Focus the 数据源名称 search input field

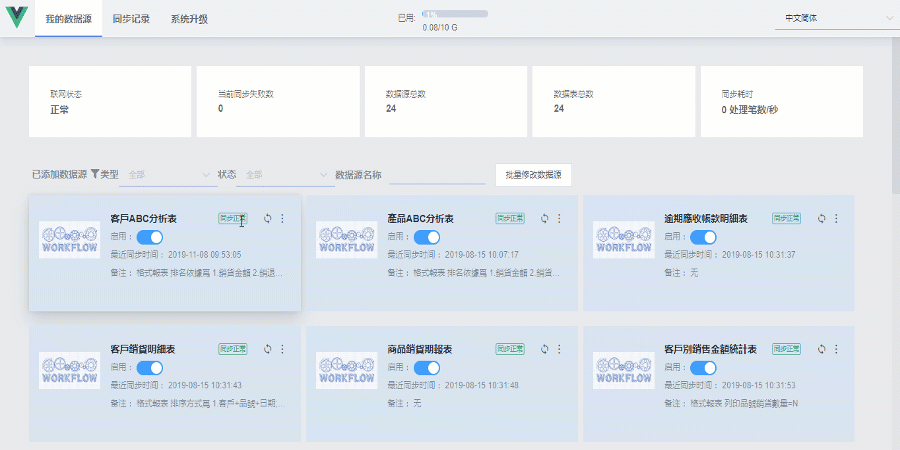pyautogui.click(x=436, y=175)
